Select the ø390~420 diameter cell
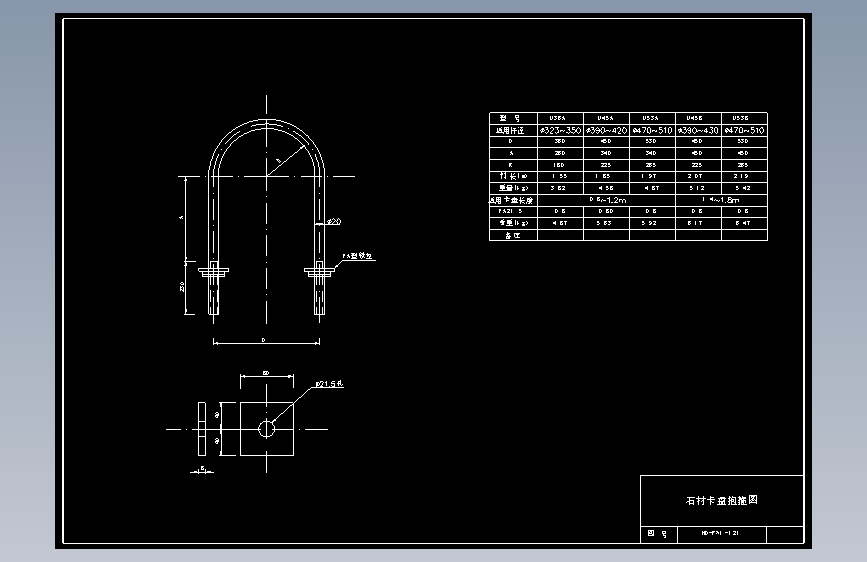 [x=607, y=131]
